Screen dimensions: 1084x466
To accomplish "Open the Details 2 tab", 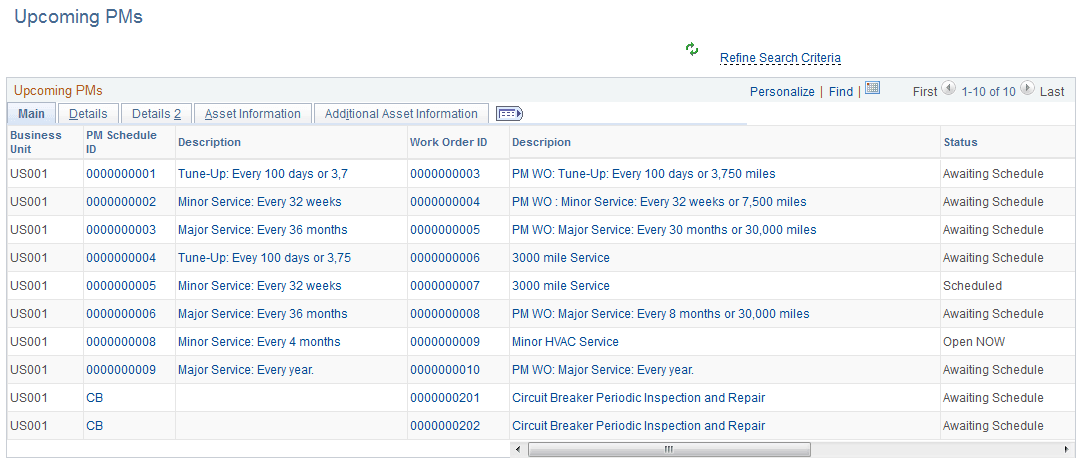I will point(156,113).
